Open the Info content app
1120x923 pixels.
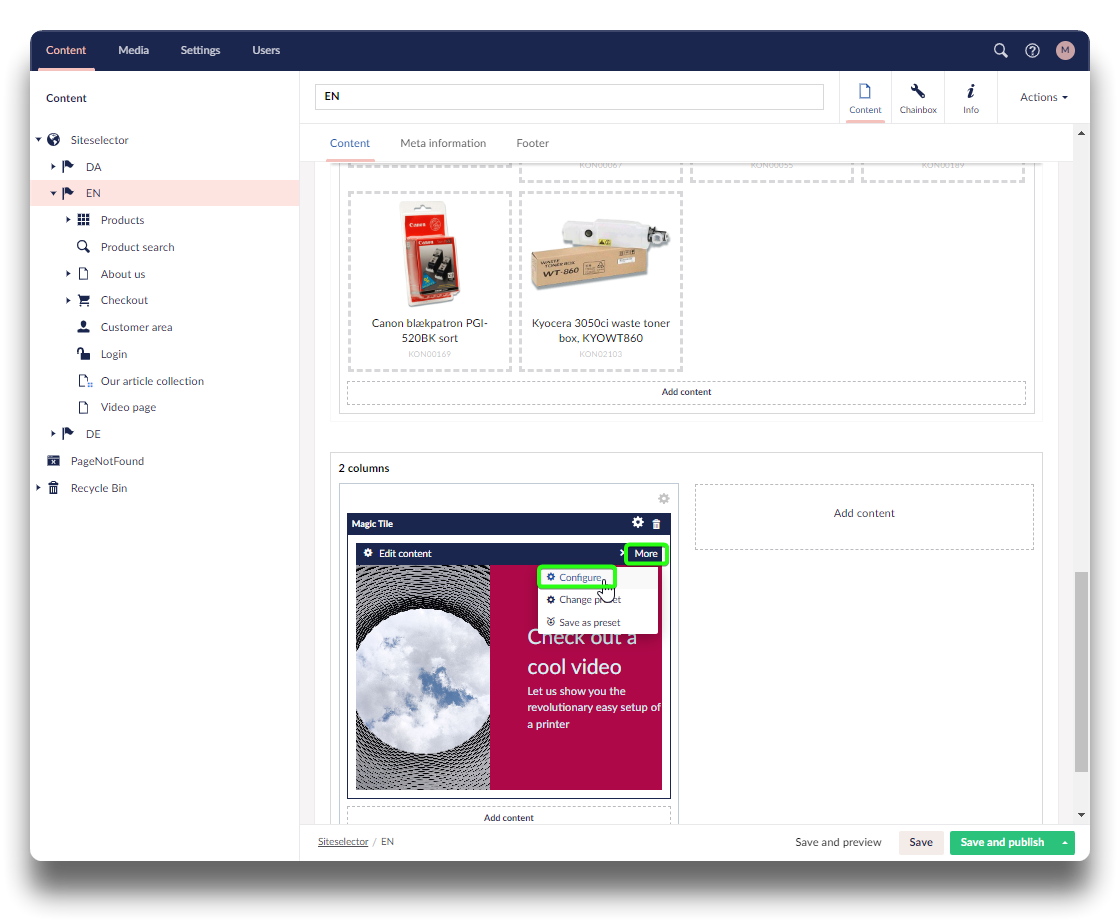point(970,97)
